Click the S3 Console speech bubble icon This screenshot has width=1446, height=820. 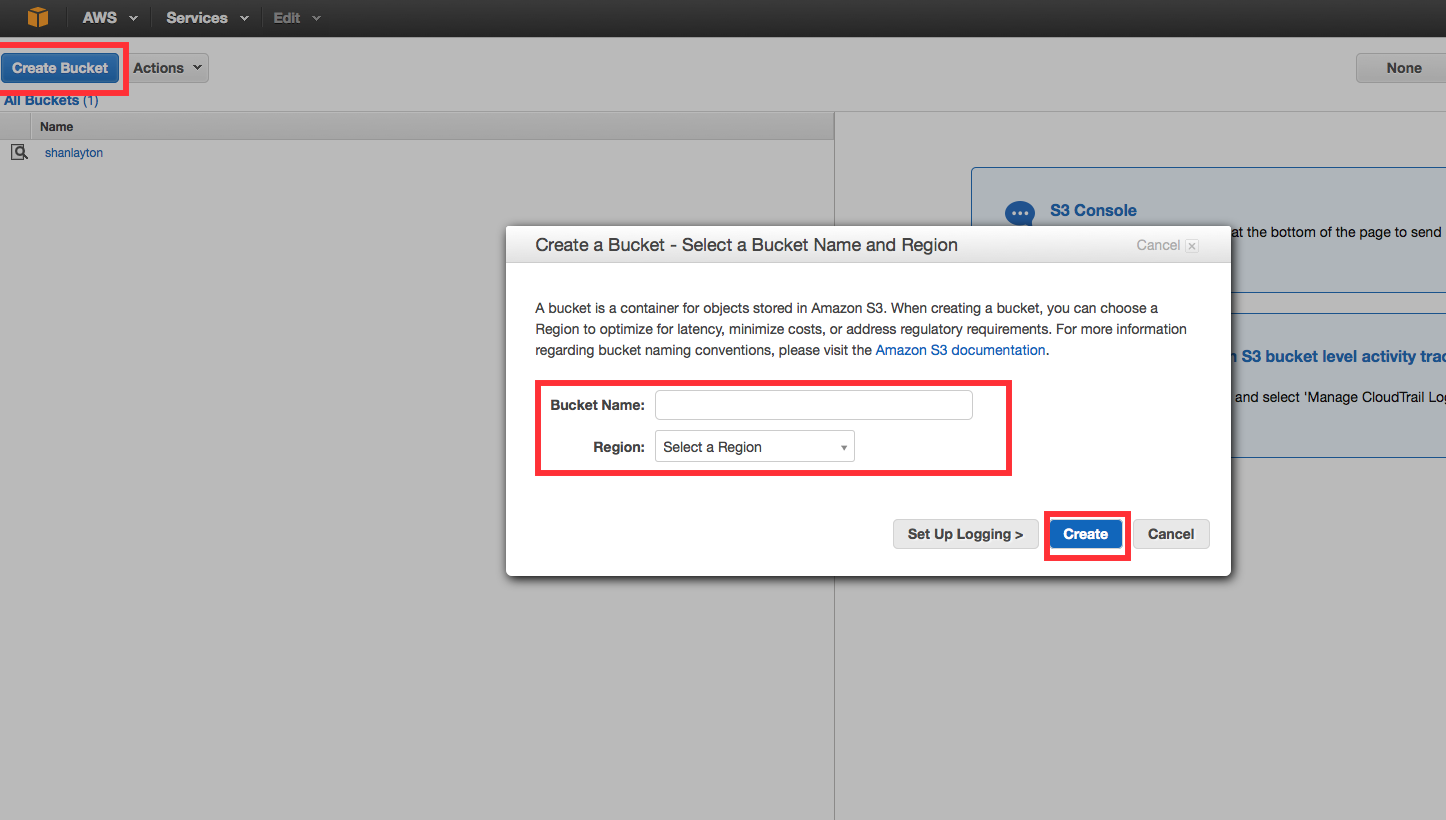[1019, 212]
